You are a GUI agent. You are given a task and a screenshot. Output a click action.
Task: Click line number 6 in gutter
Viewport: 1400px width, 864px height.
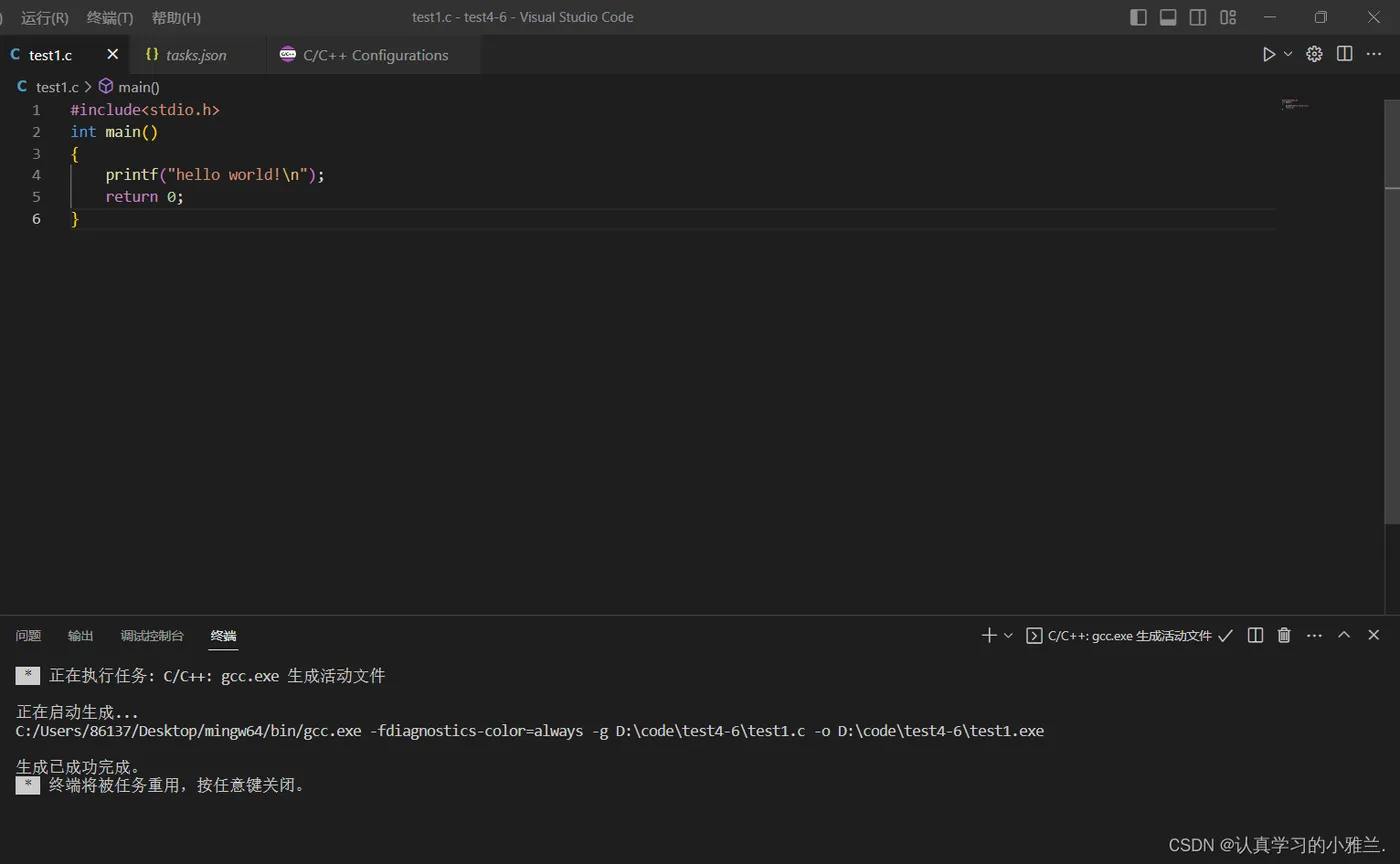(x=36, y=219)
